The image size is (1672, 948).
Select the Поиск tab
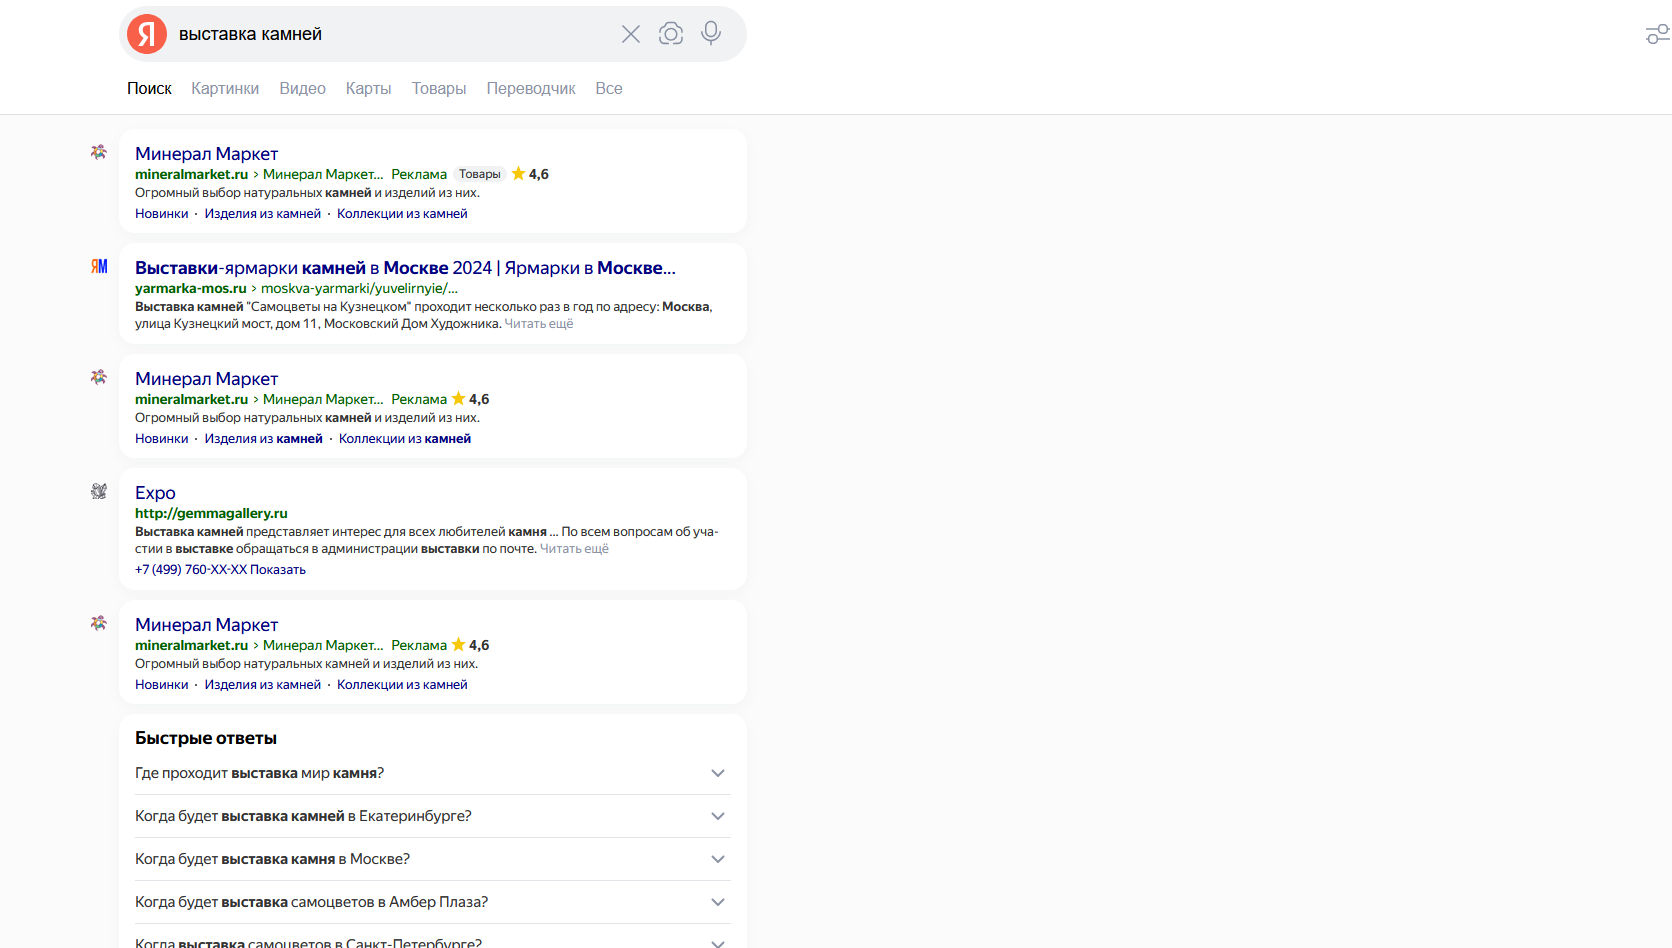149,88
